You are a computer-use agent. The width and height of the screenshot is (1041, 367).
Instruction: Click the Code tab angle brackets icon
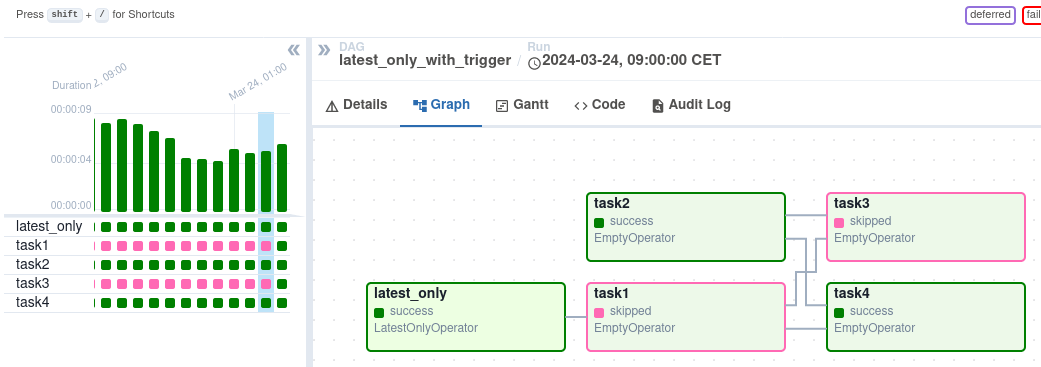tap(580, 106)
